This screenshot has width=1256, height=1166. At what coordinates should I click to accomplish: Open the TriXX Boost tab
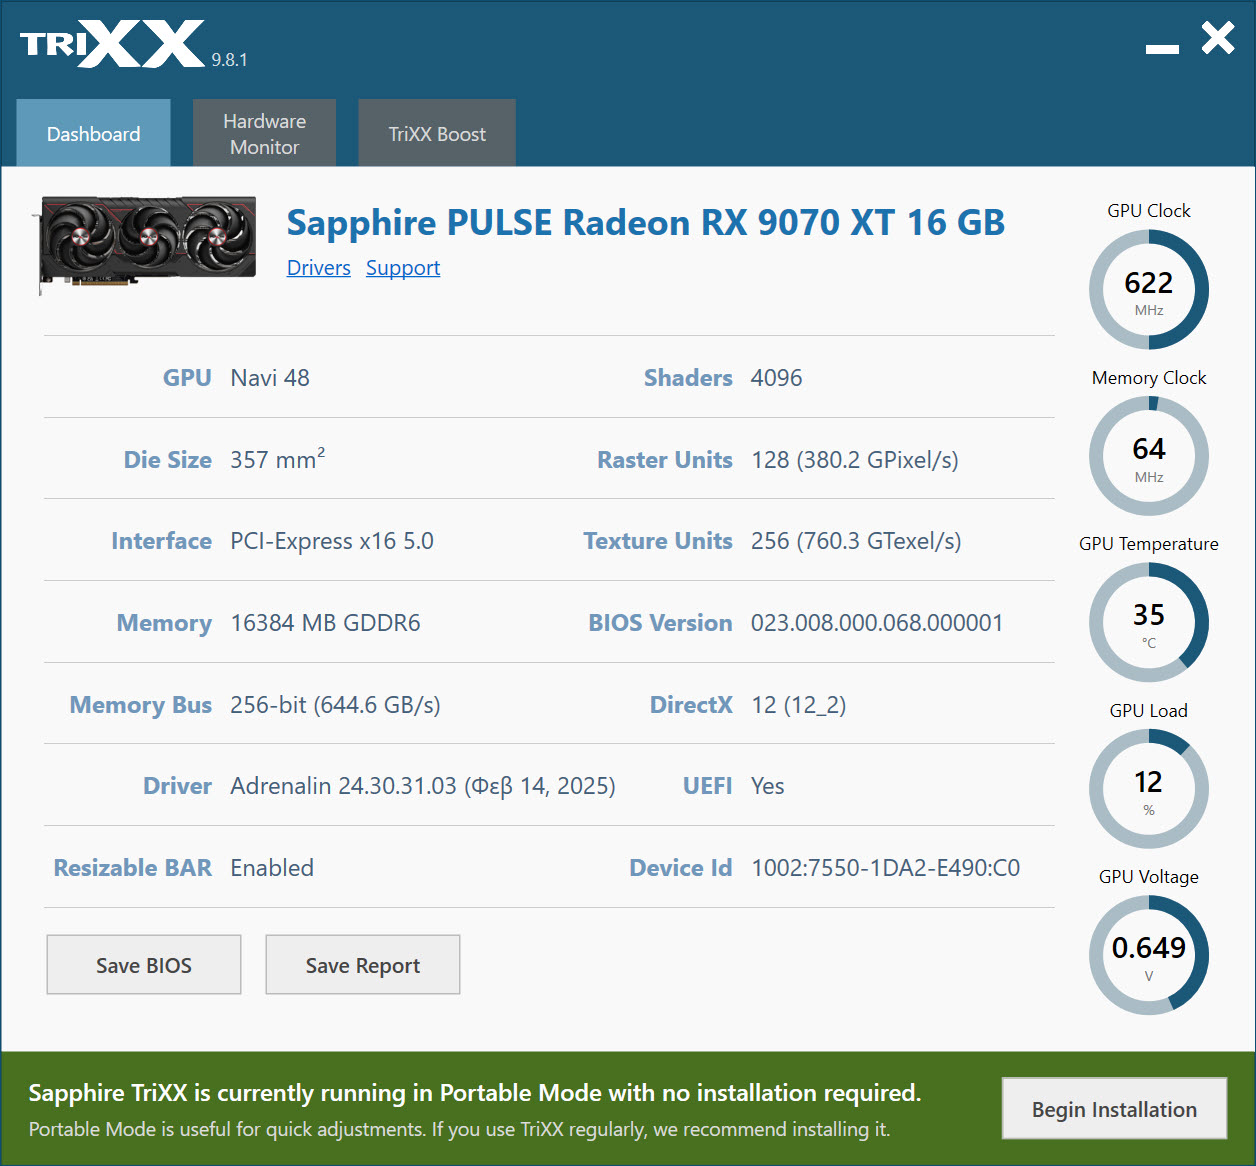point(437,133)
